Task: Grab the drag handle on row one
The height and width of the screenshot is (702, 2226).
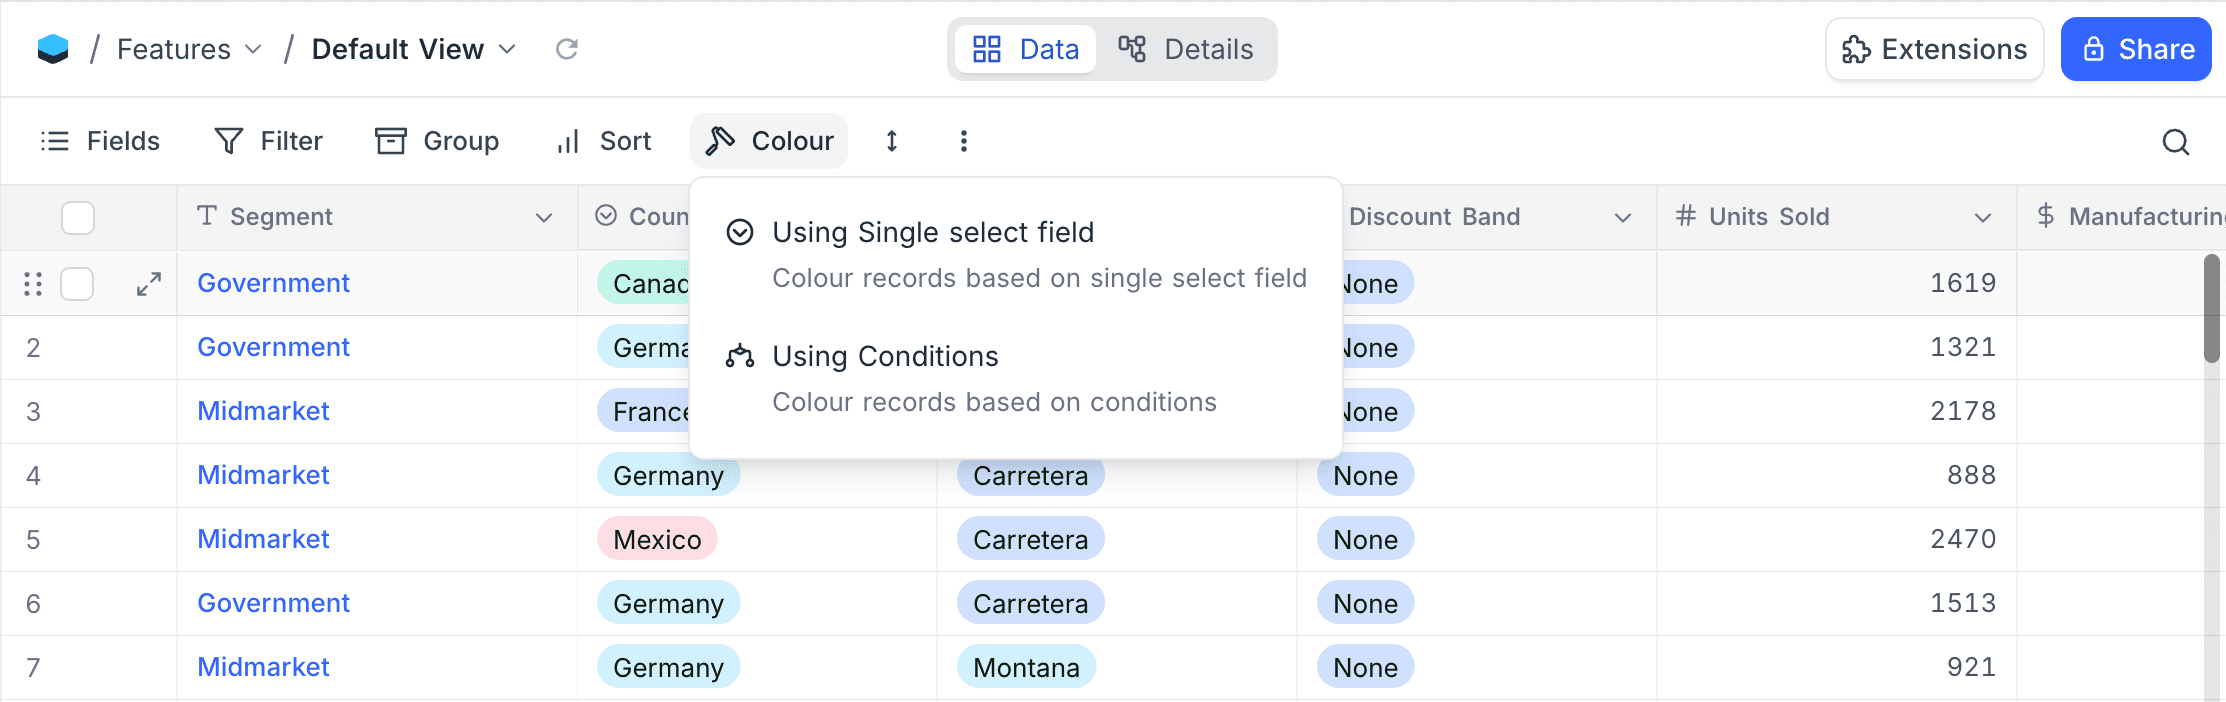Action: click(x=33, y=284)
